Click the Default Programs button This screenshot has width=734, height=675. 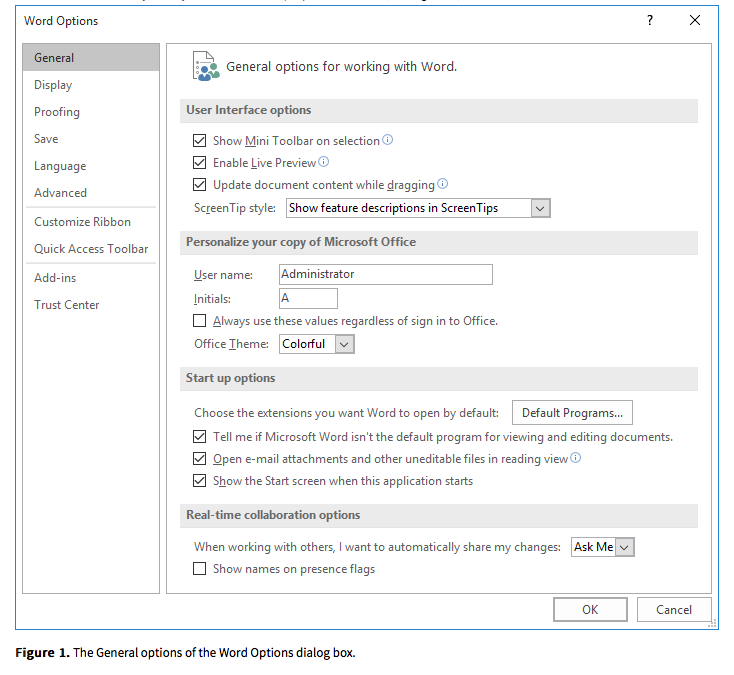[x=572, y=413]
